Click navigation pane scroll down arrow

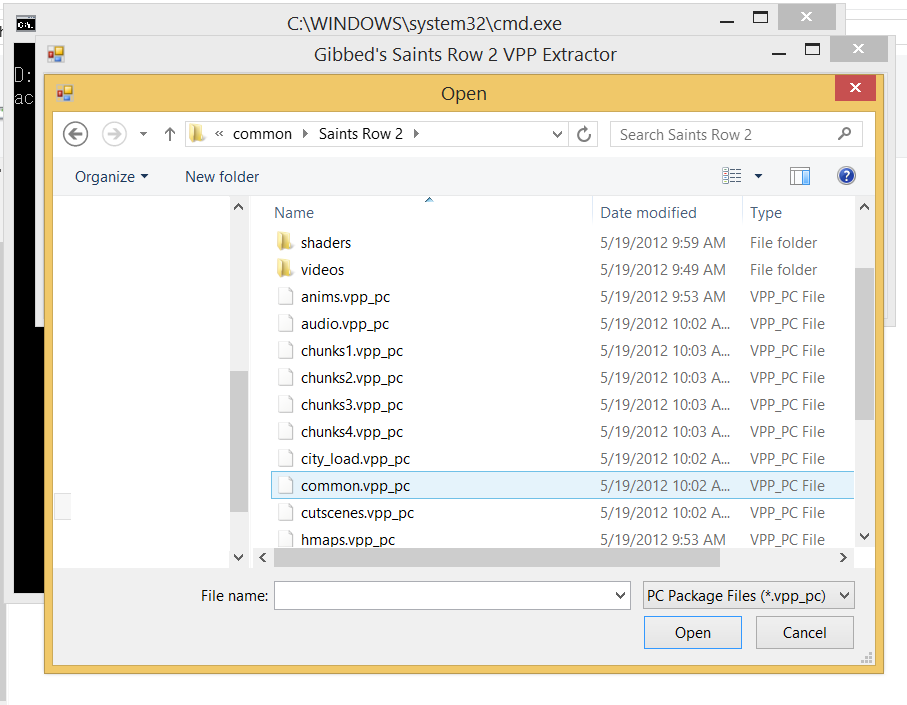pos(238,558)
